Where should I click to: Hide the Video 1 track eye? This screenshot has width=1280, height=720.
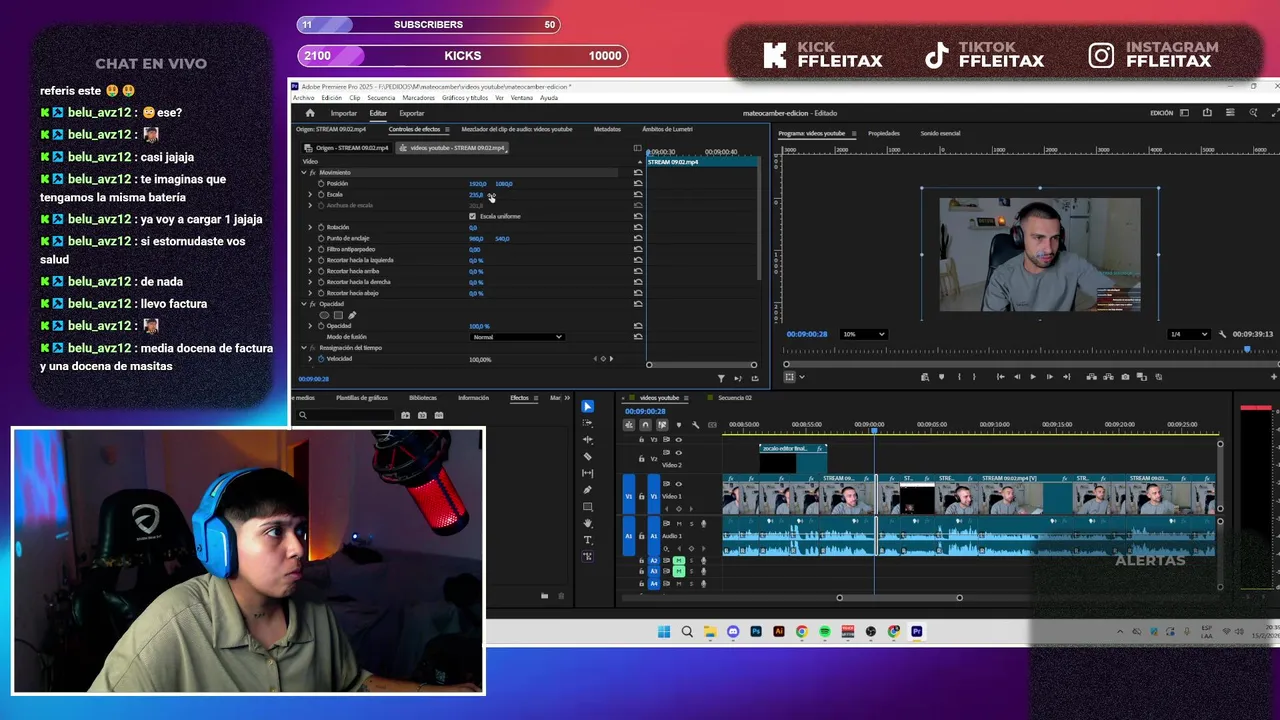pos(679,484)
